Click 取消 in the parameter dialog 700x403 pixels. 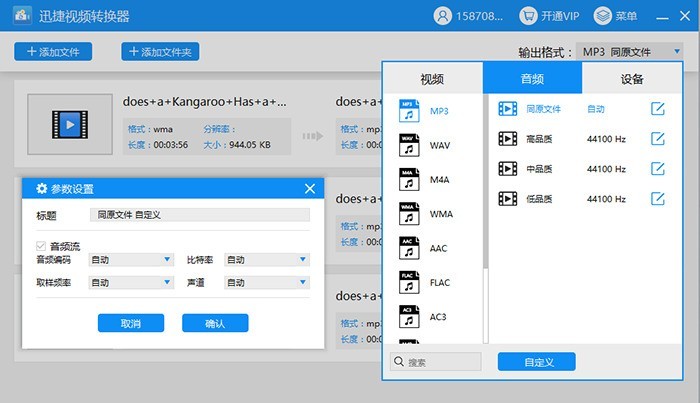pyautogui.click(x=131, y=323)
